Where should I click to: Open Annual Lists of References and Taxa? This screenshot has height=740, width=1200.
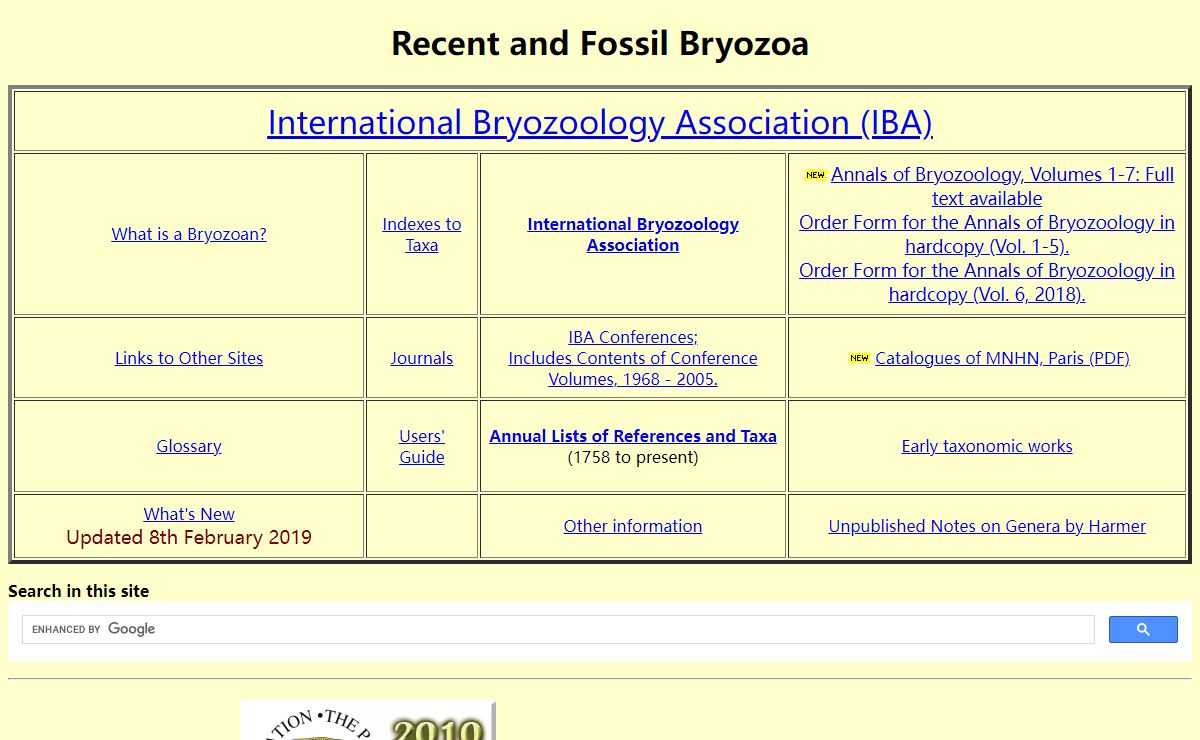[633, 436]
